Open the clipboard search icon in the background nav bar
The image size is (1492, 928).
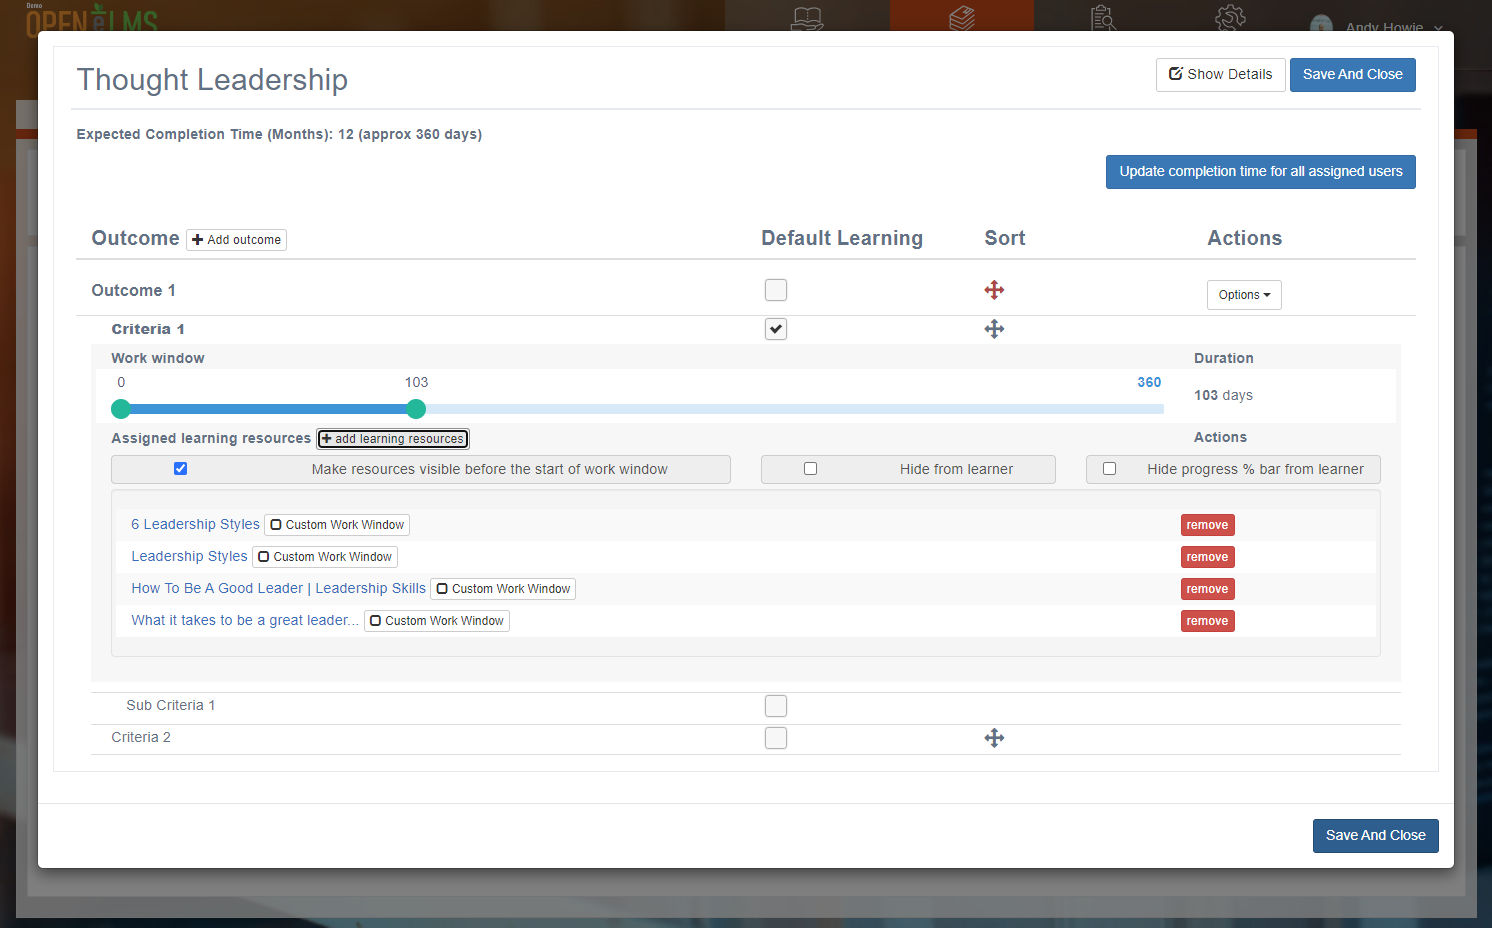[1104, 18]
